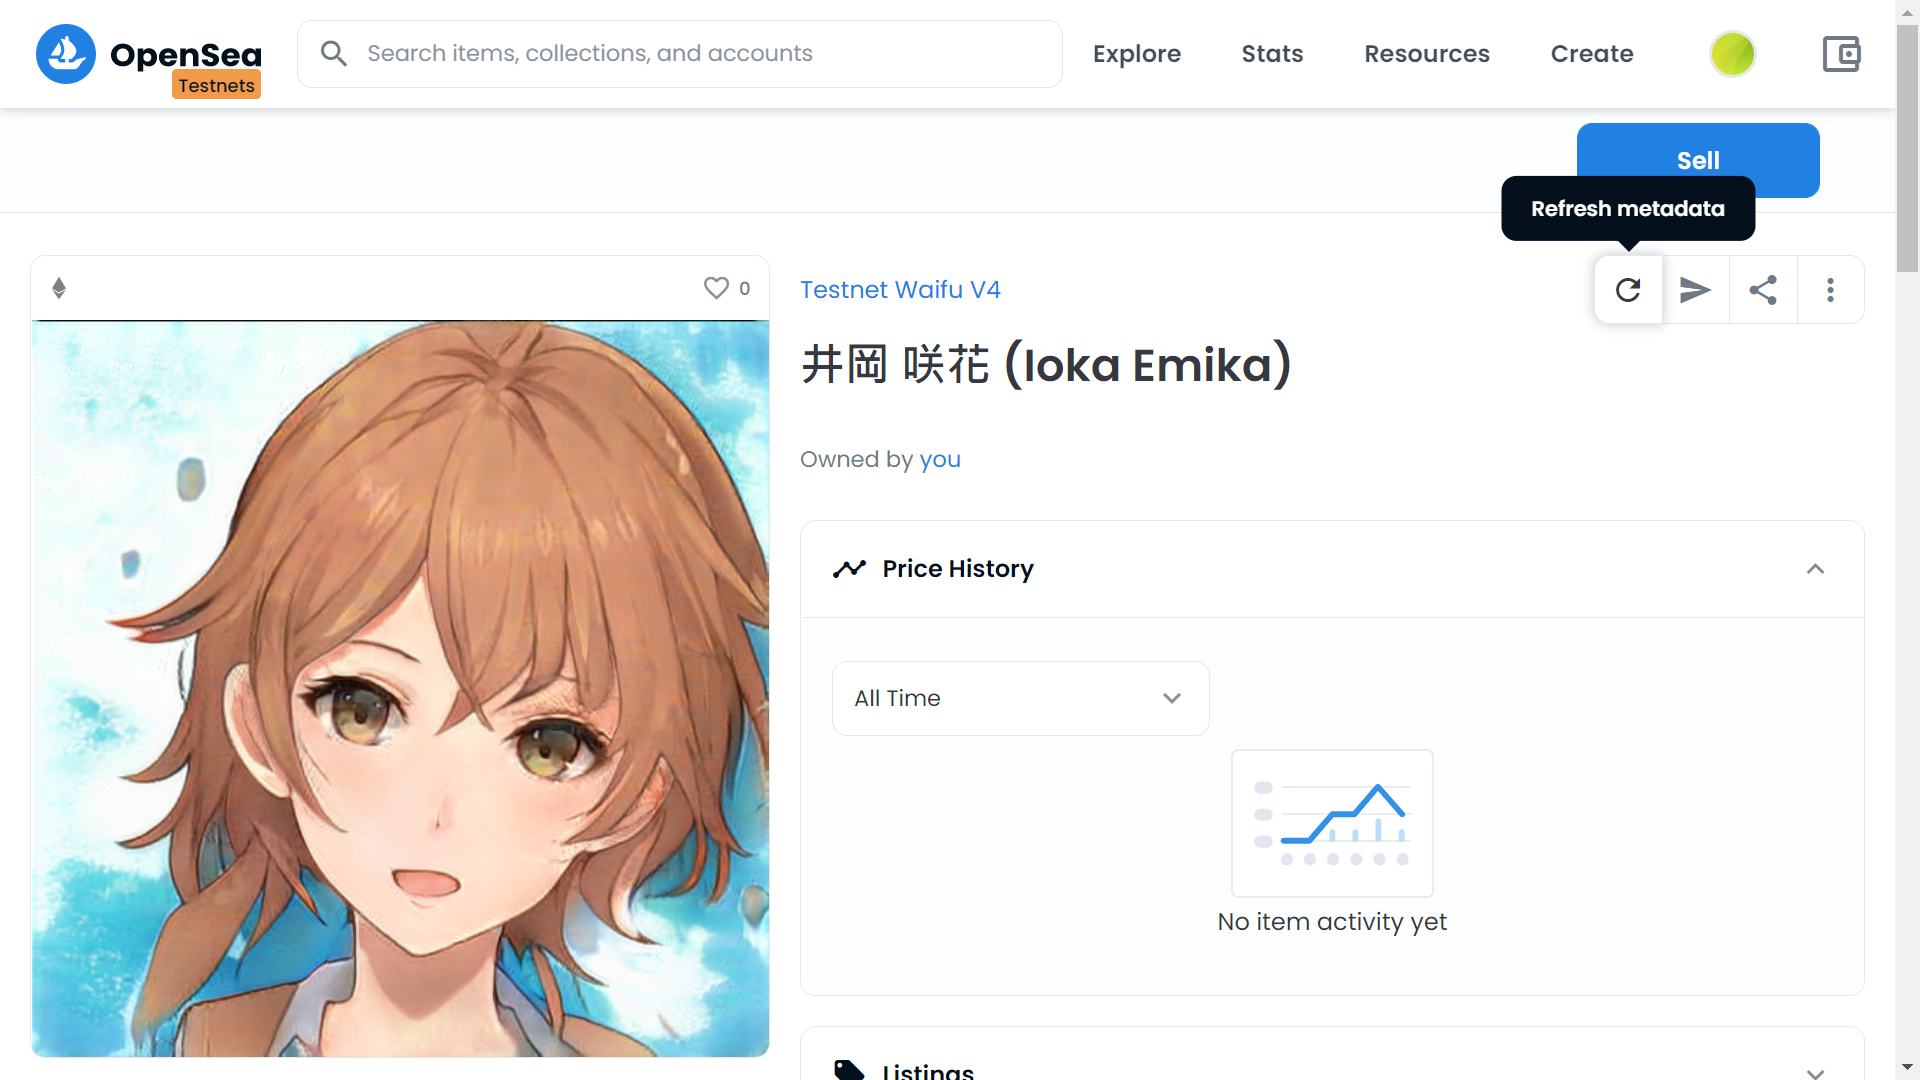
Task: Click the Price History trend icon
Action: pyautogui.click(x=849, y=569)
